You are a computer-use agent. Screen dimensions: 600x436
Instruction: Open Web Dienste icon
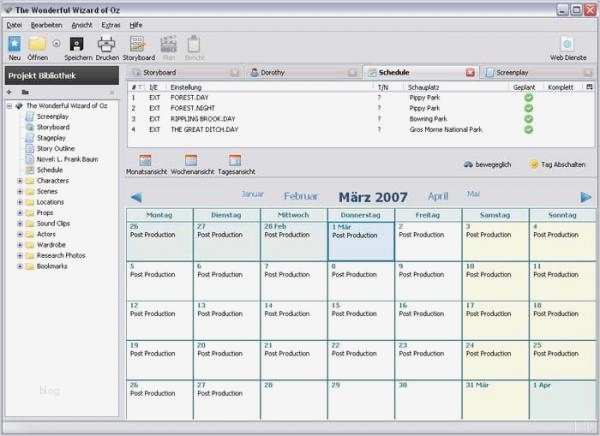567,44
